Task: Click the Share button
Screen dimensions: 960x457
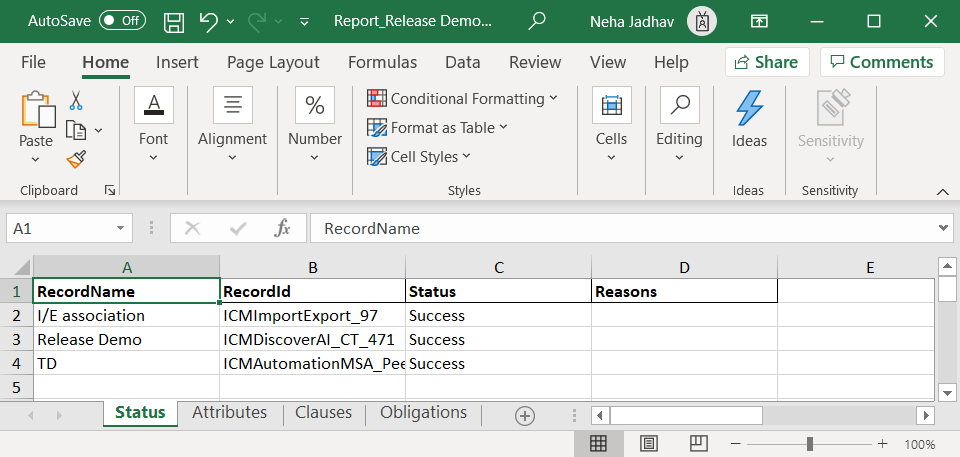Action: point(766,62)
